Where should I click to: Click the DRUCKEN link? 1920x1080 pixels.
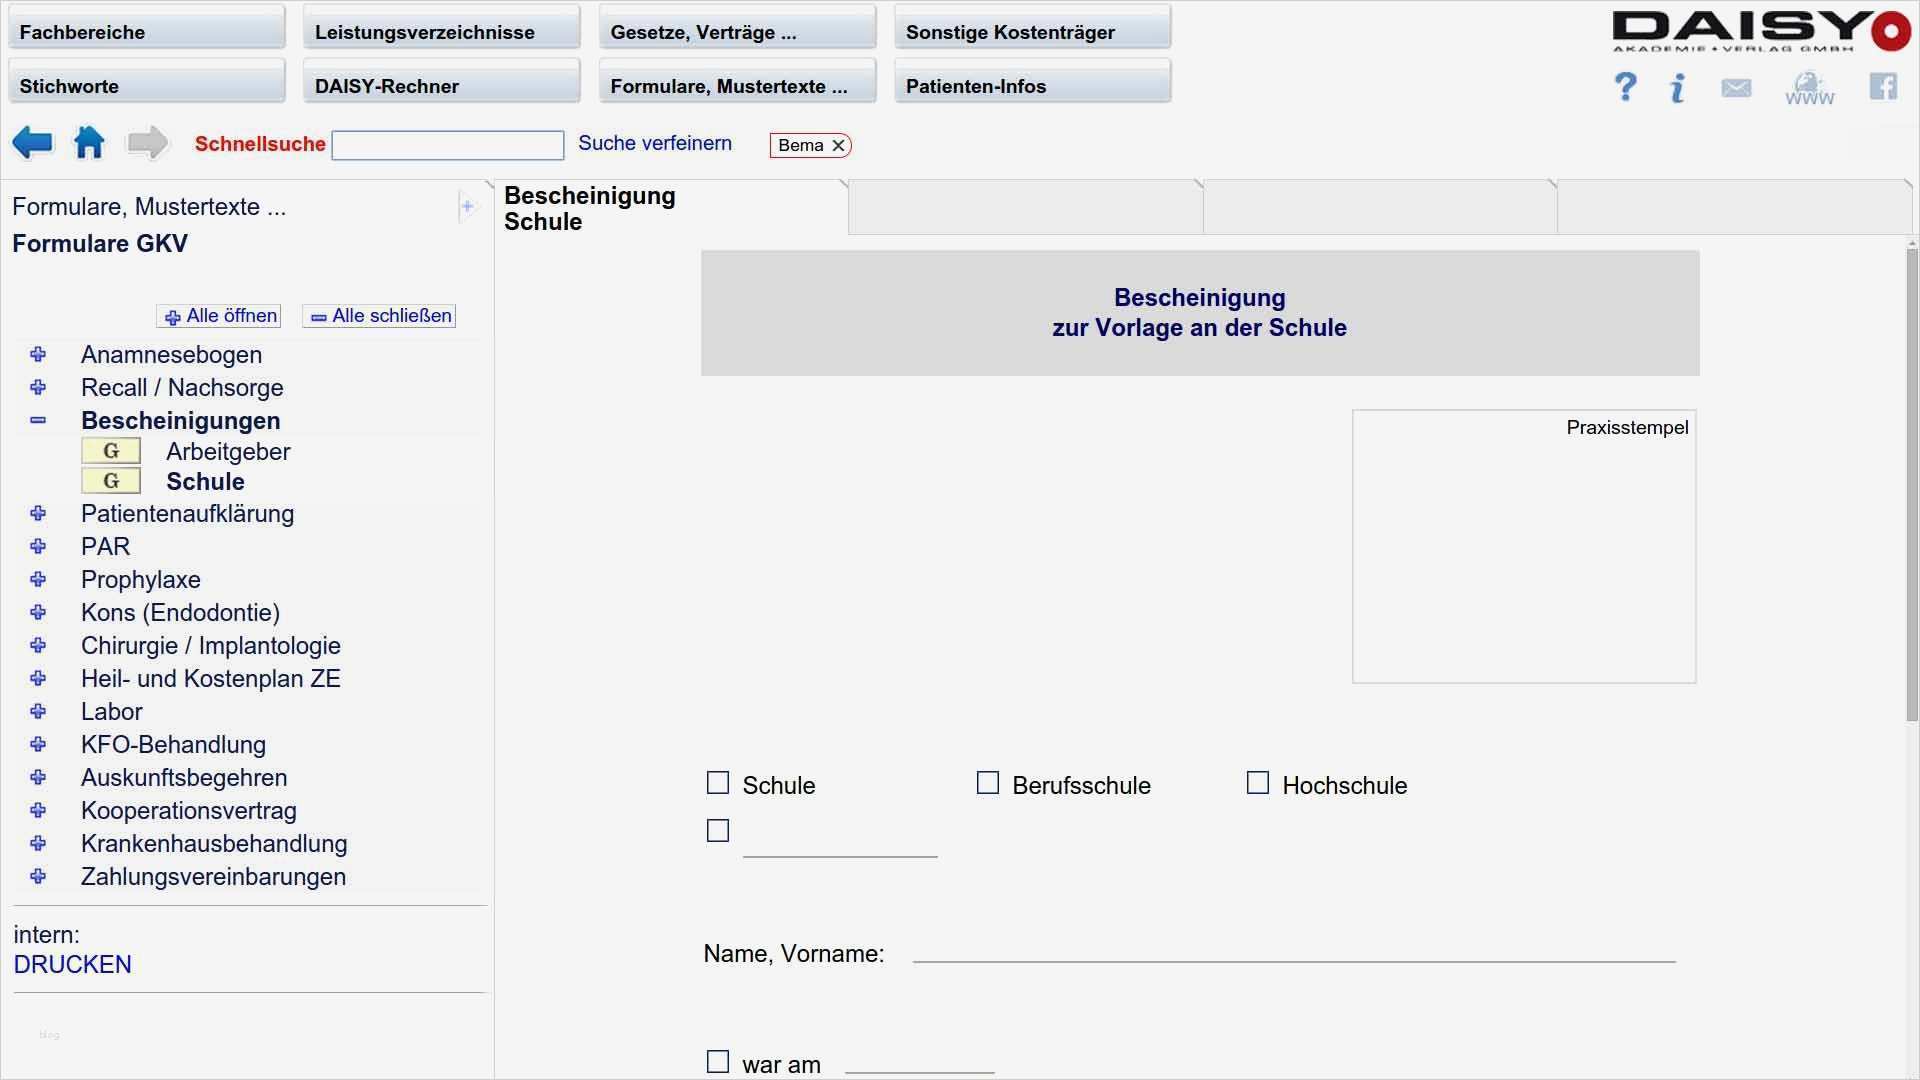point(72,965)
